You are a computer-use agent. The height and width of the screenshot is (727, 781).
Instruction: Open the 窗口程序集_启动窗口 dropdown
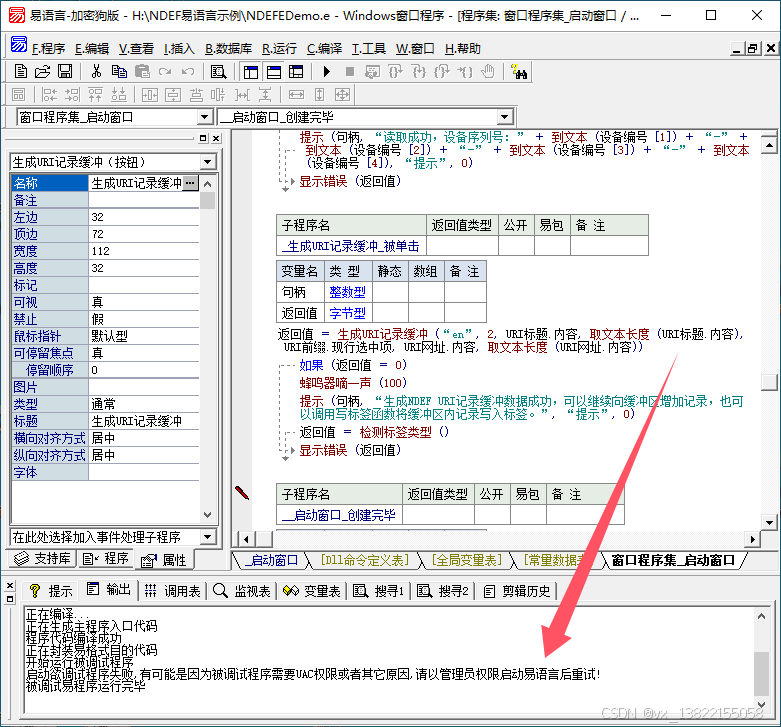[x=204, y=118]
